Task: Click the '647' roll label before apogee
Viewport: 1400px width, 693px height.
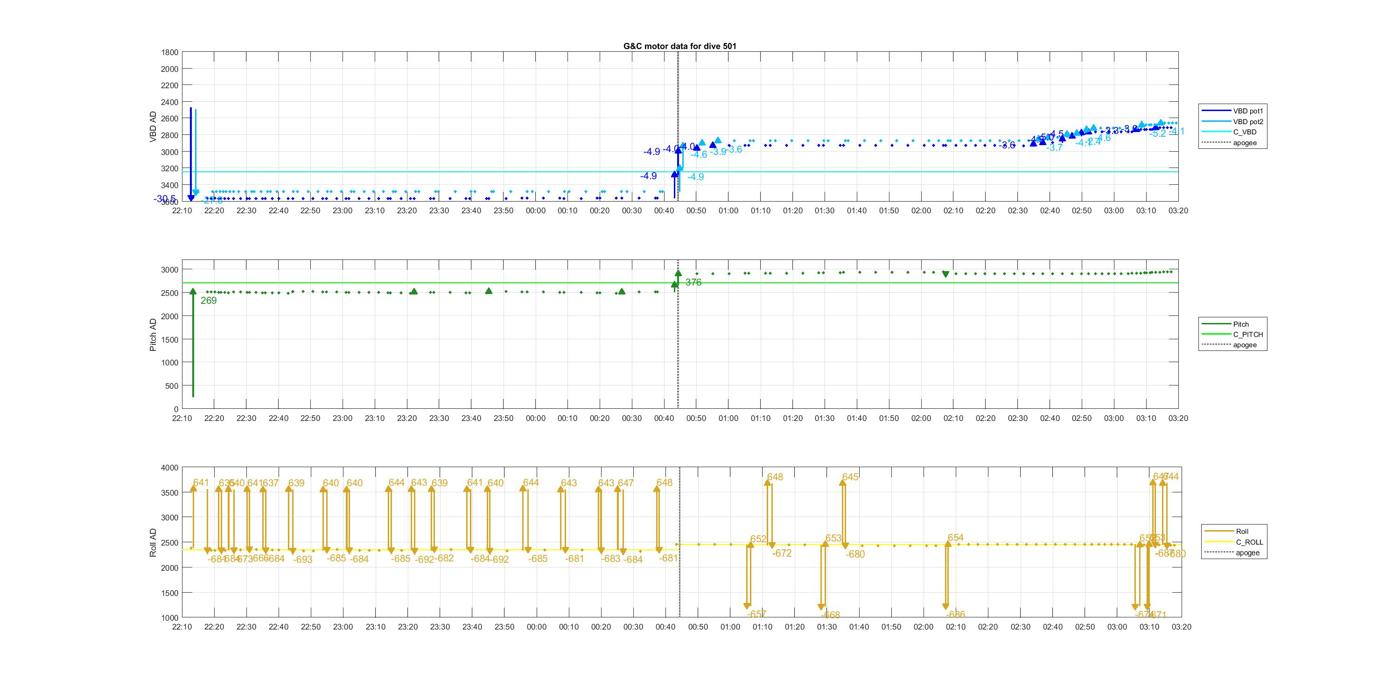Action: click(x=626, y=483)
